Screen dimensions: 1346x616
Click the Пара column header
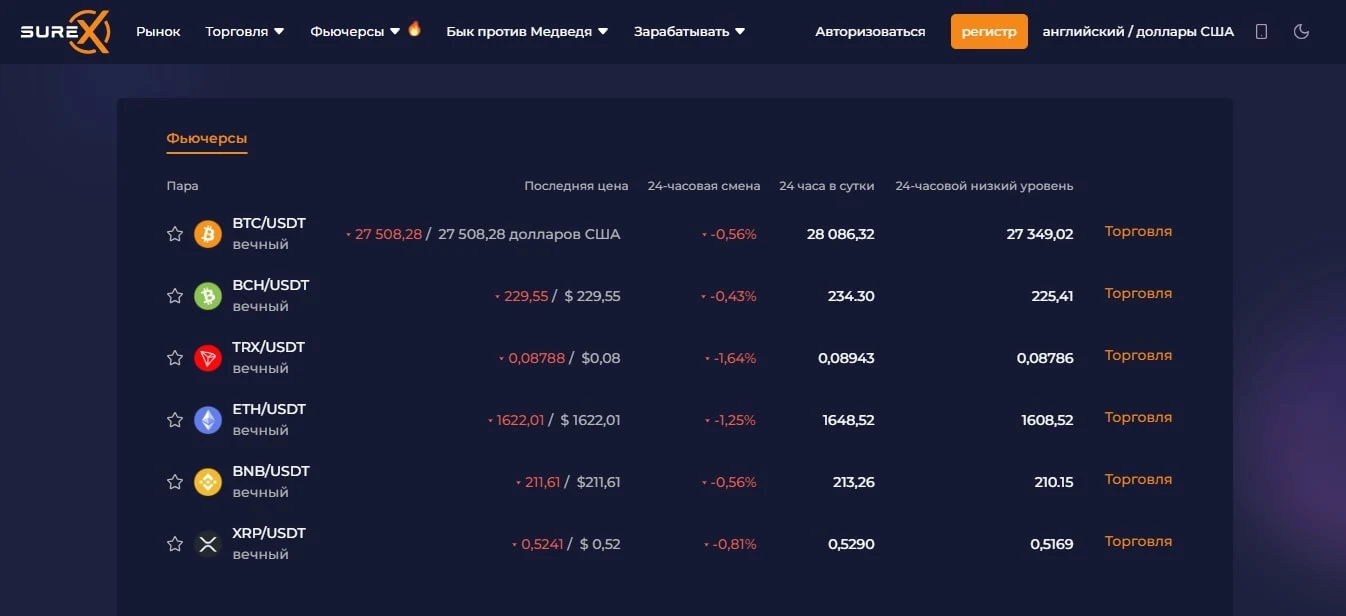182,186
